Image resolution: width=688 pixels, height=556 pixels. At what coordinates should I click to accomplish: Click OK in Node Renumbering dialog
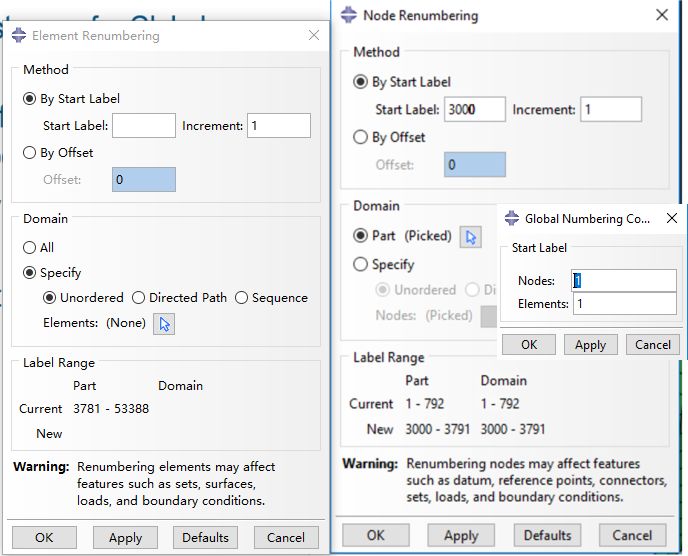click(x=376, y=535)
